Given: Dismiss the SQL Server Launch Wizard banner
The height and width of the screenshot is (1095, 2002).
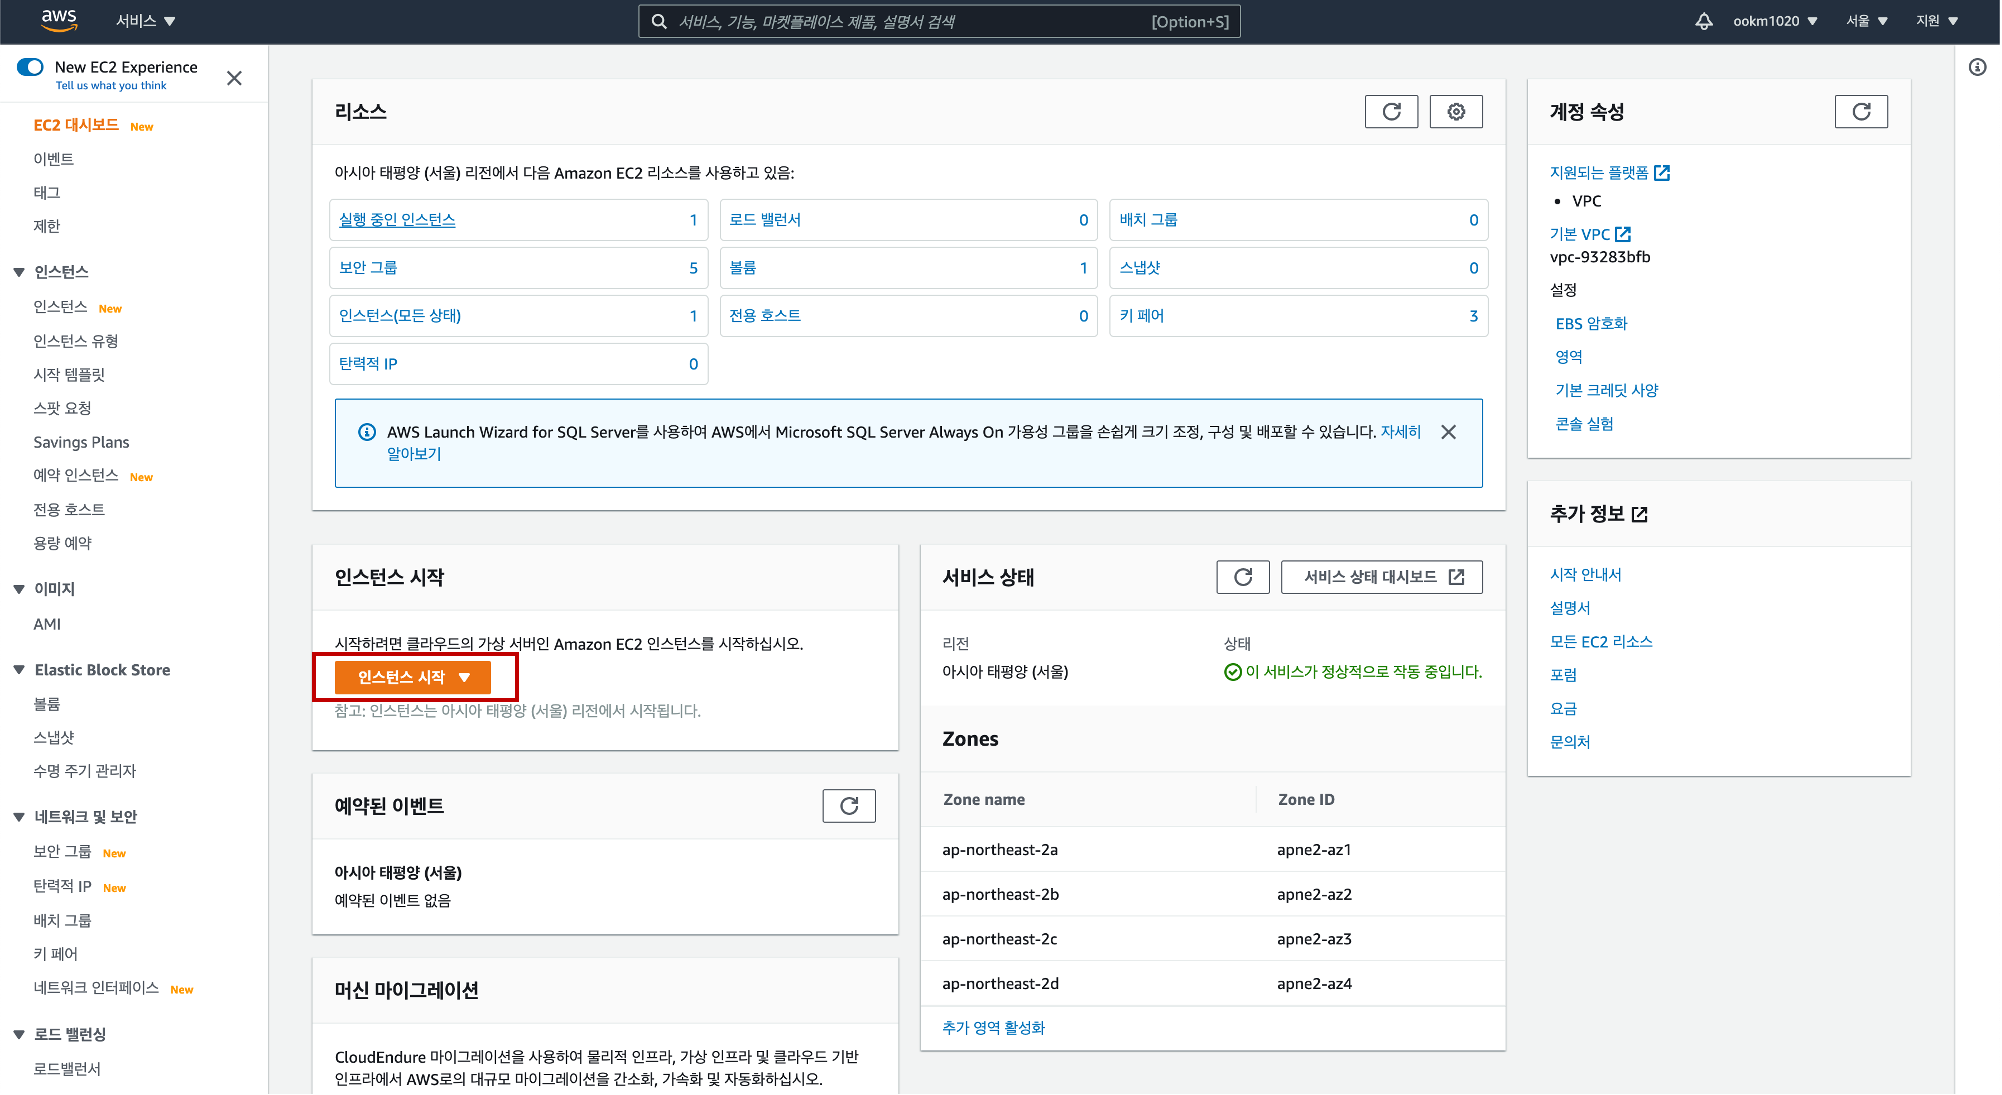Looking at the screenshot, I should coord(1448,432).
